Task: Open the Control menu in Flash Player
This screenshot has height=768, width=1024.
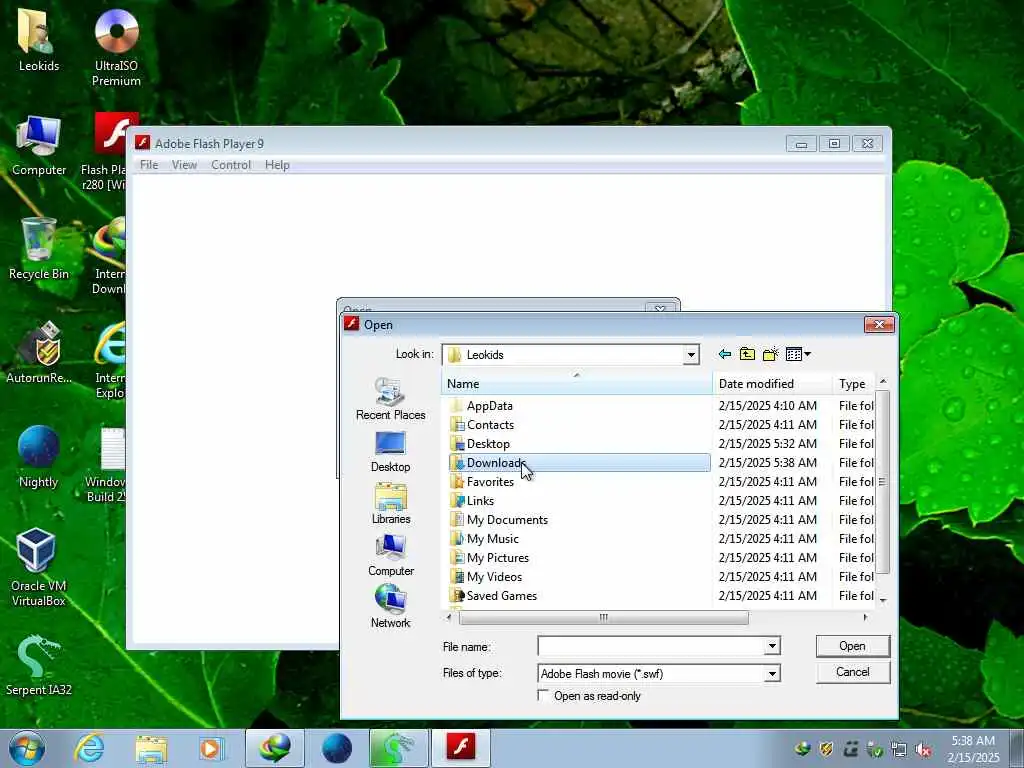Action: 231,165
